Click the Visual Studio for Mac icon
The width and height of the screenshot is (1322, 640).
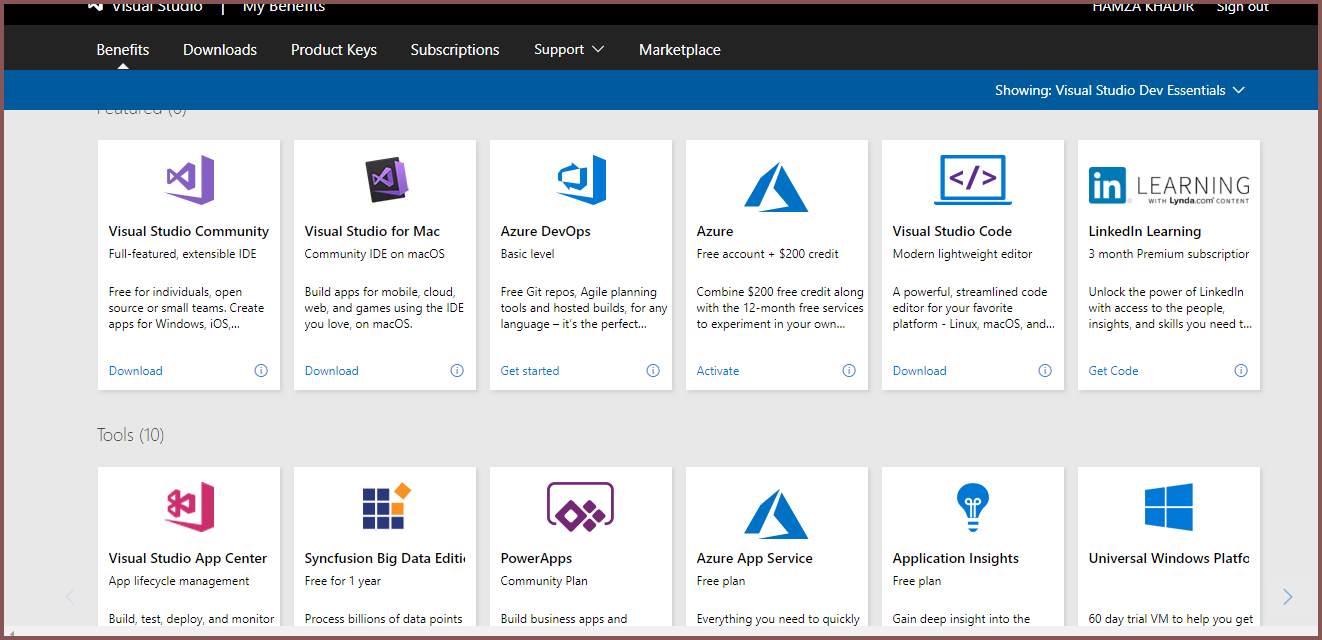pos(385,180)
